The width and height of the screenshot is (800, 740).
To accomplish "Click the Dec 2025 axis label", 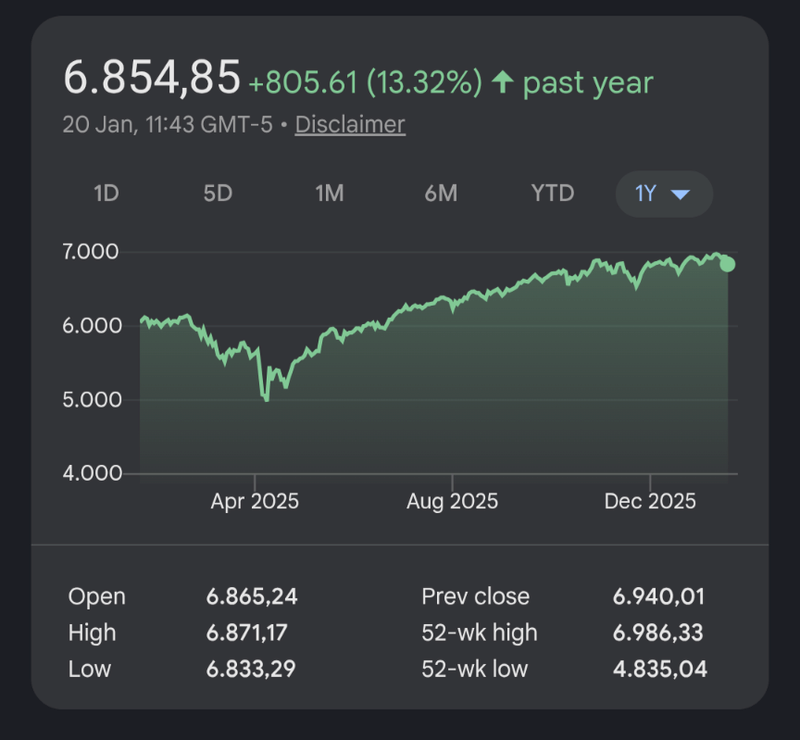I will tap(650, 501).
